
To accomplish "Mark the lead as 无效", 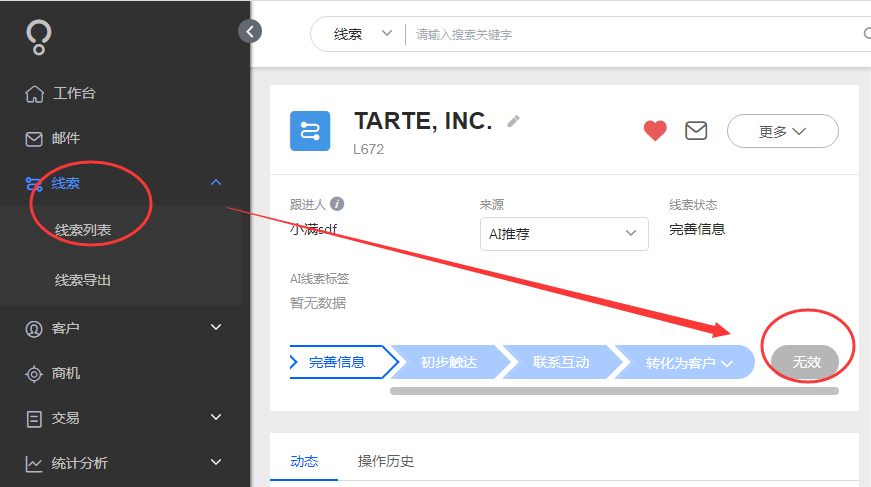I will point(807,363).
